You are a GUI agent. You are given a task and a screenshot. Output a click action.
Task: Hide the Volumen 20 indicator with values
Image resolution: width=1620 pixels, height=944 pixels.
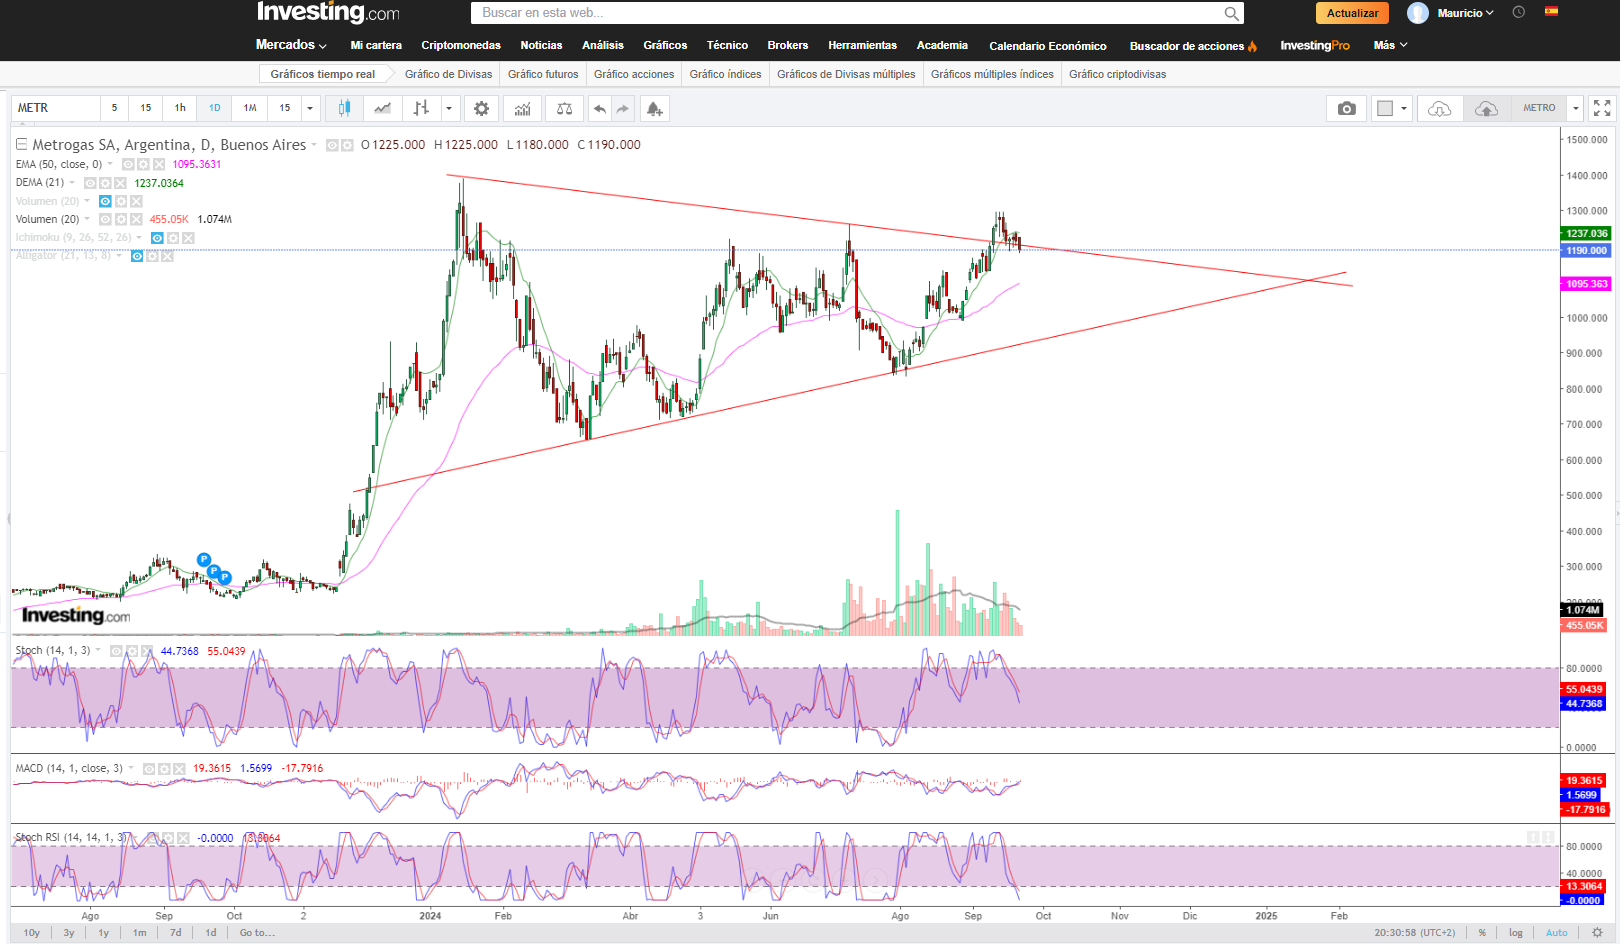click(105, 219)
